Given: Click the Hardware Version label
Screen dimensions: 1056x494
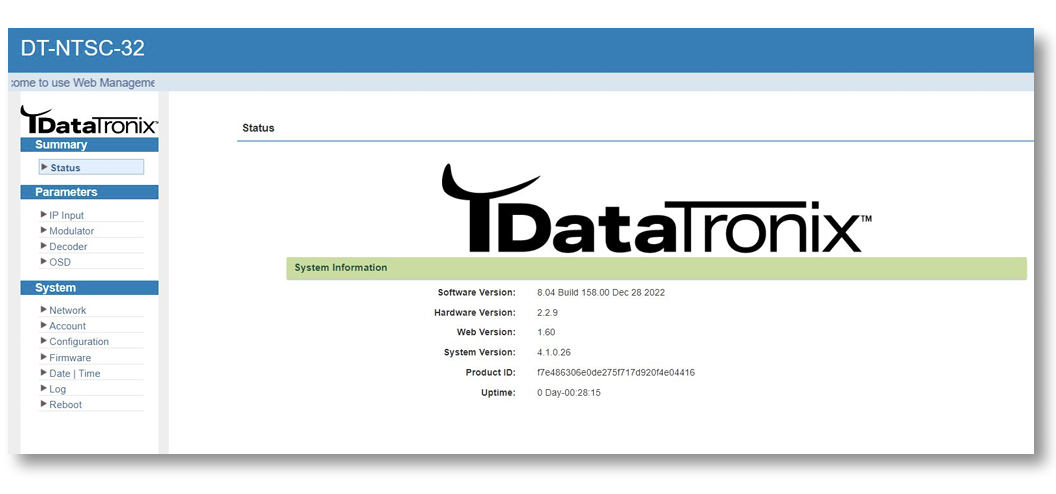Looking at the screenshot, I should pos(475,312).
